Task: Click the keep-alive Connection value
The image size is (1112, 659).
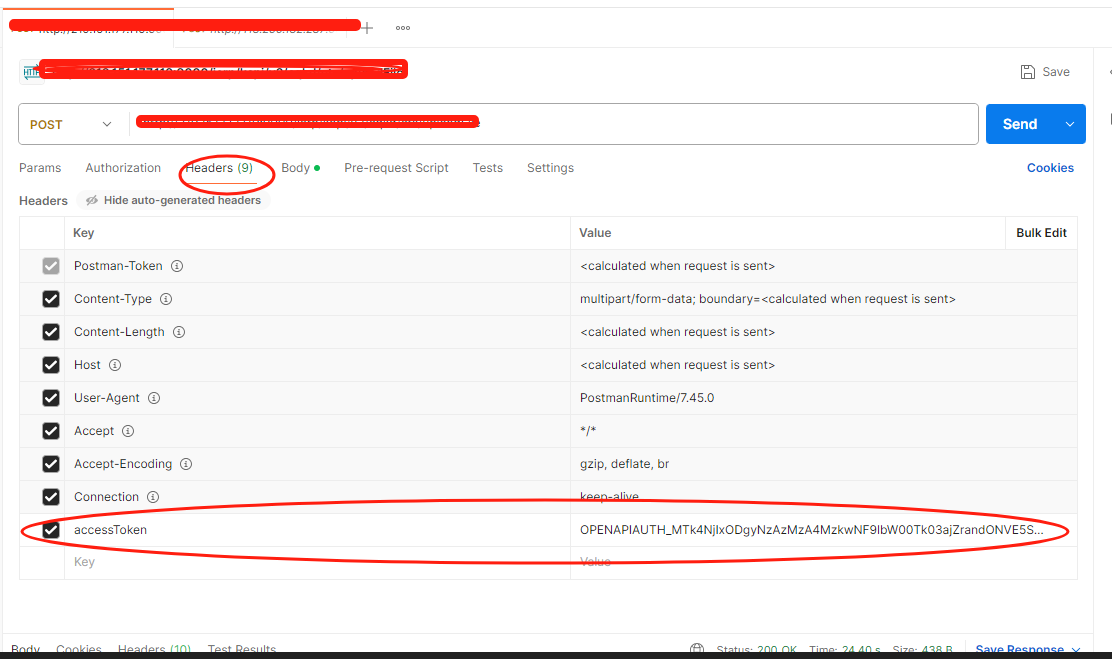Action: (609, 497)
